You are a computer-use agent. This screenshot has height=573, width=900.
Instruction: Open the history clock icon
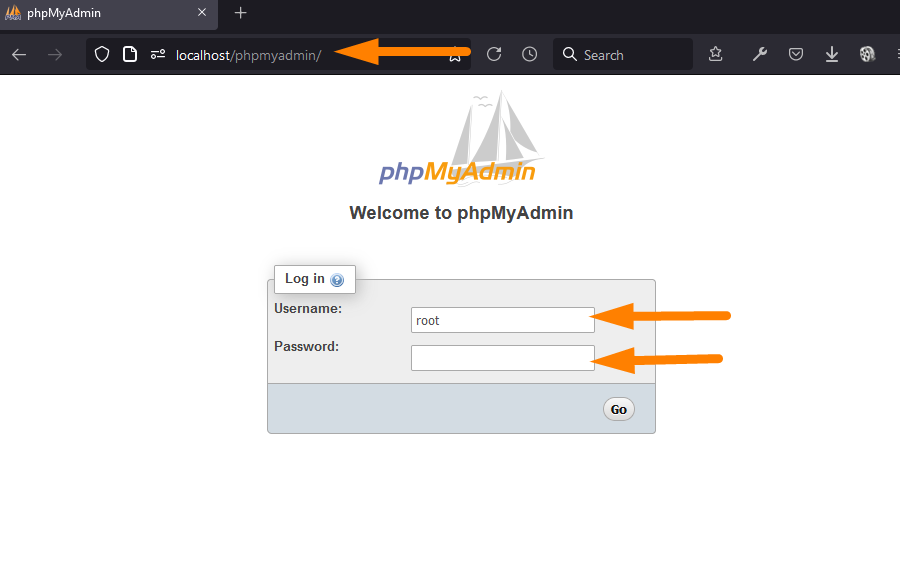(529, 55)
